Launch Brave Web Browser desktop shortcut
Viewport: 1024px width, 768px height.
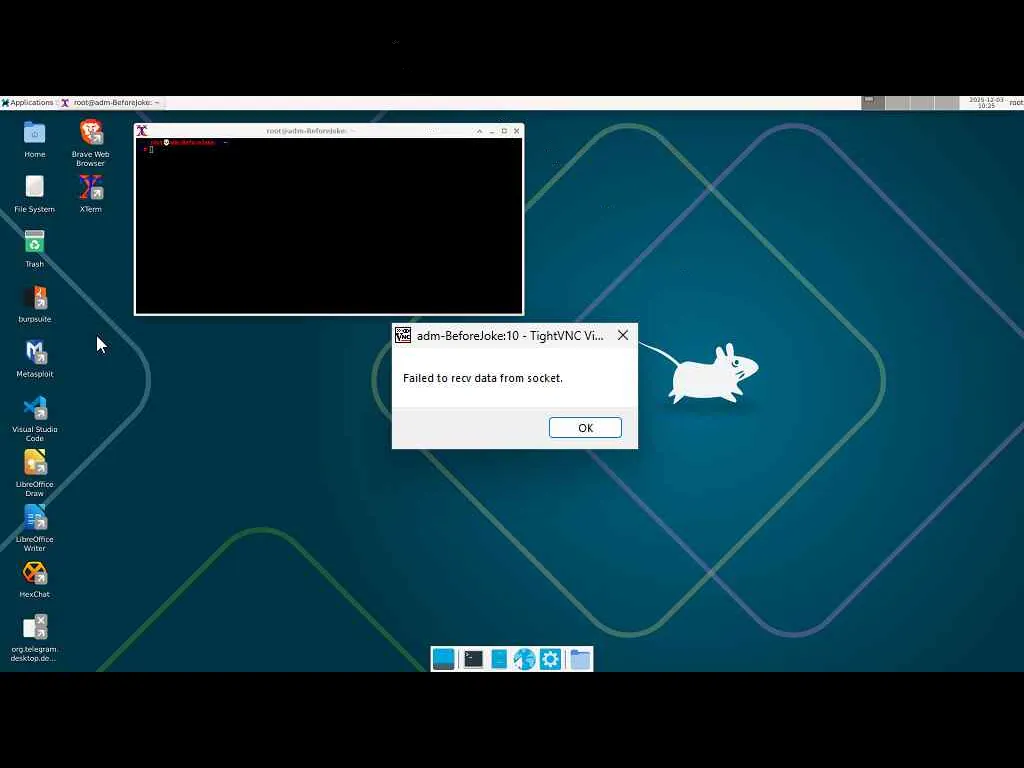coord(91,142)
